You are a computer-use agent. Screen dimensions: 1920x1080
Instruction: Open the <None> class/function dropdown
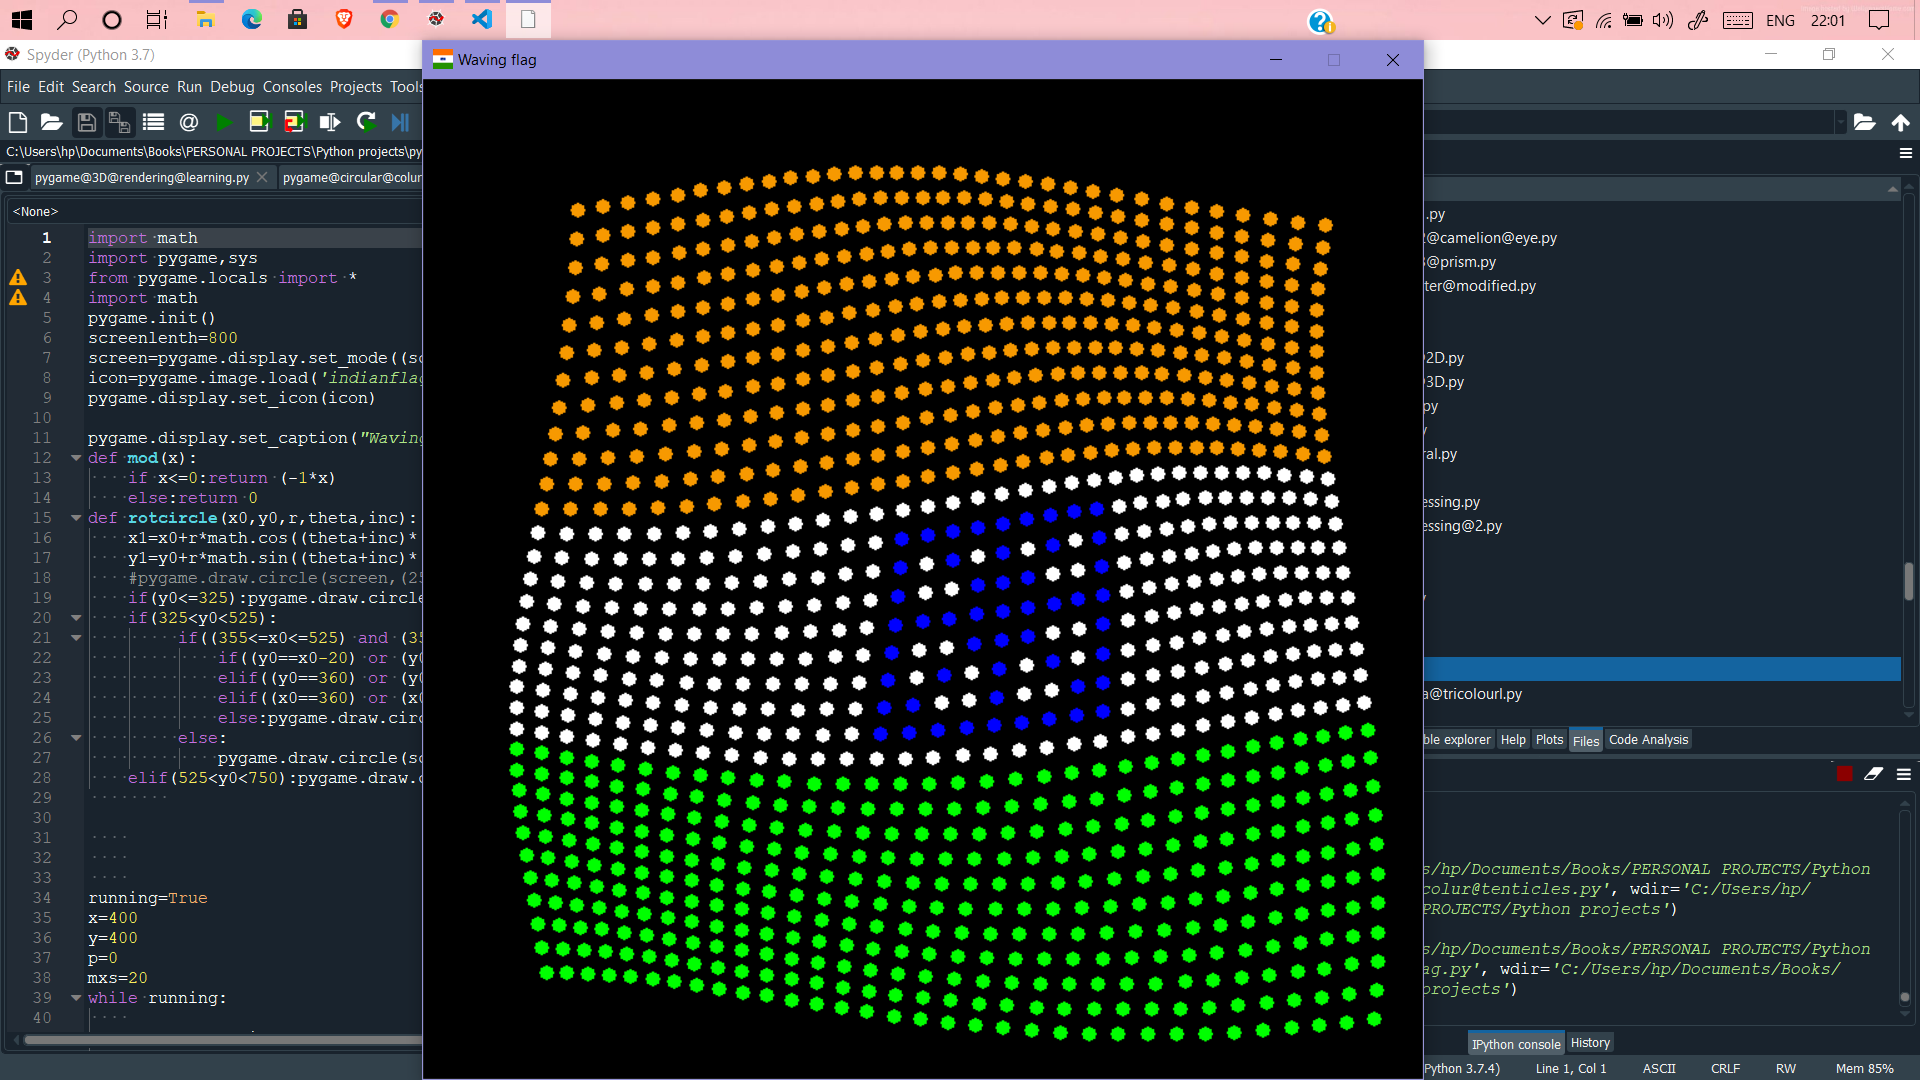point(214,211)
